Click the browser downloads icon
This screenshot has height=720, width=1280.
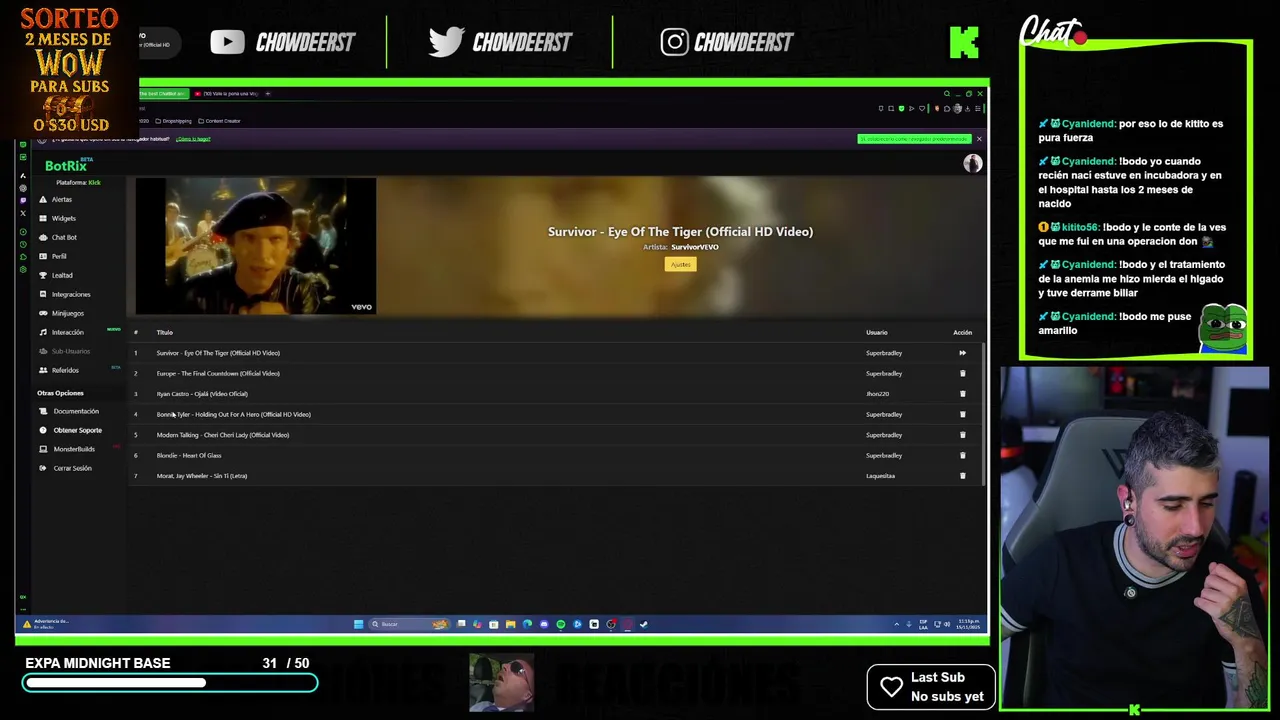click(x=967, y=108)
